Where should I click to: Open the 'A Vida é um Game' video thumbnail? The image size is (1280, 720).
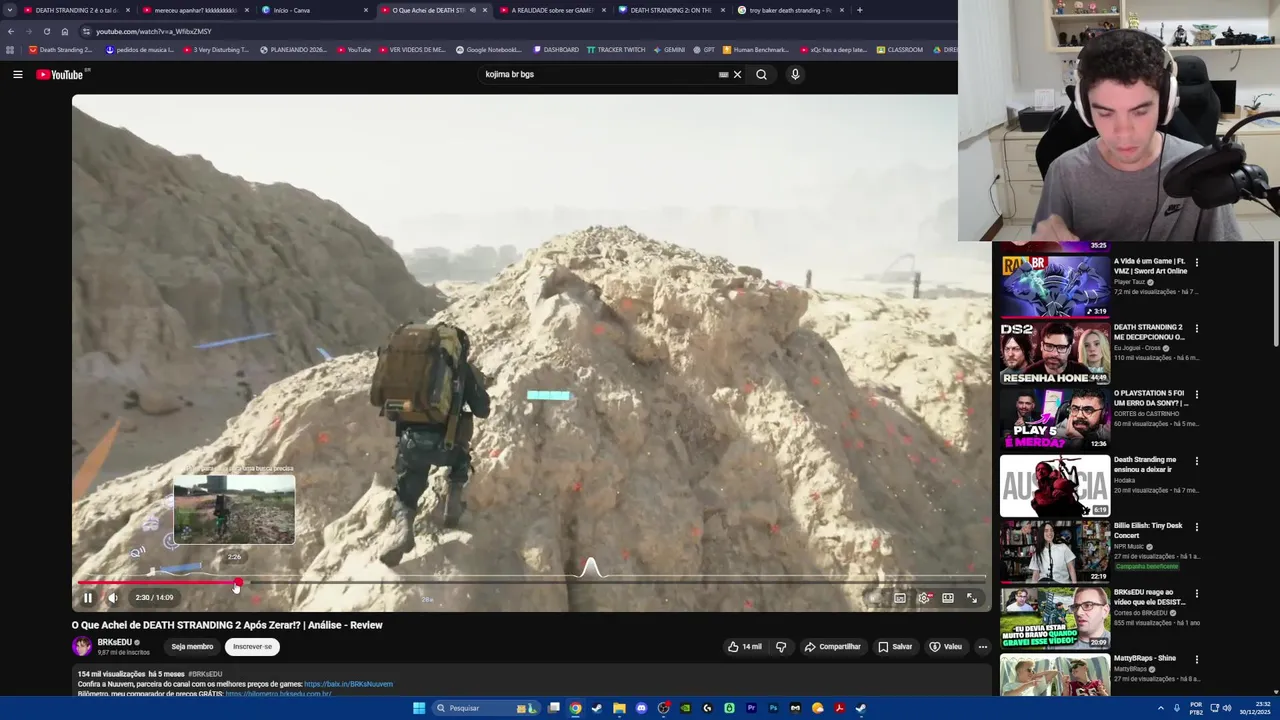pos(1055,285)
